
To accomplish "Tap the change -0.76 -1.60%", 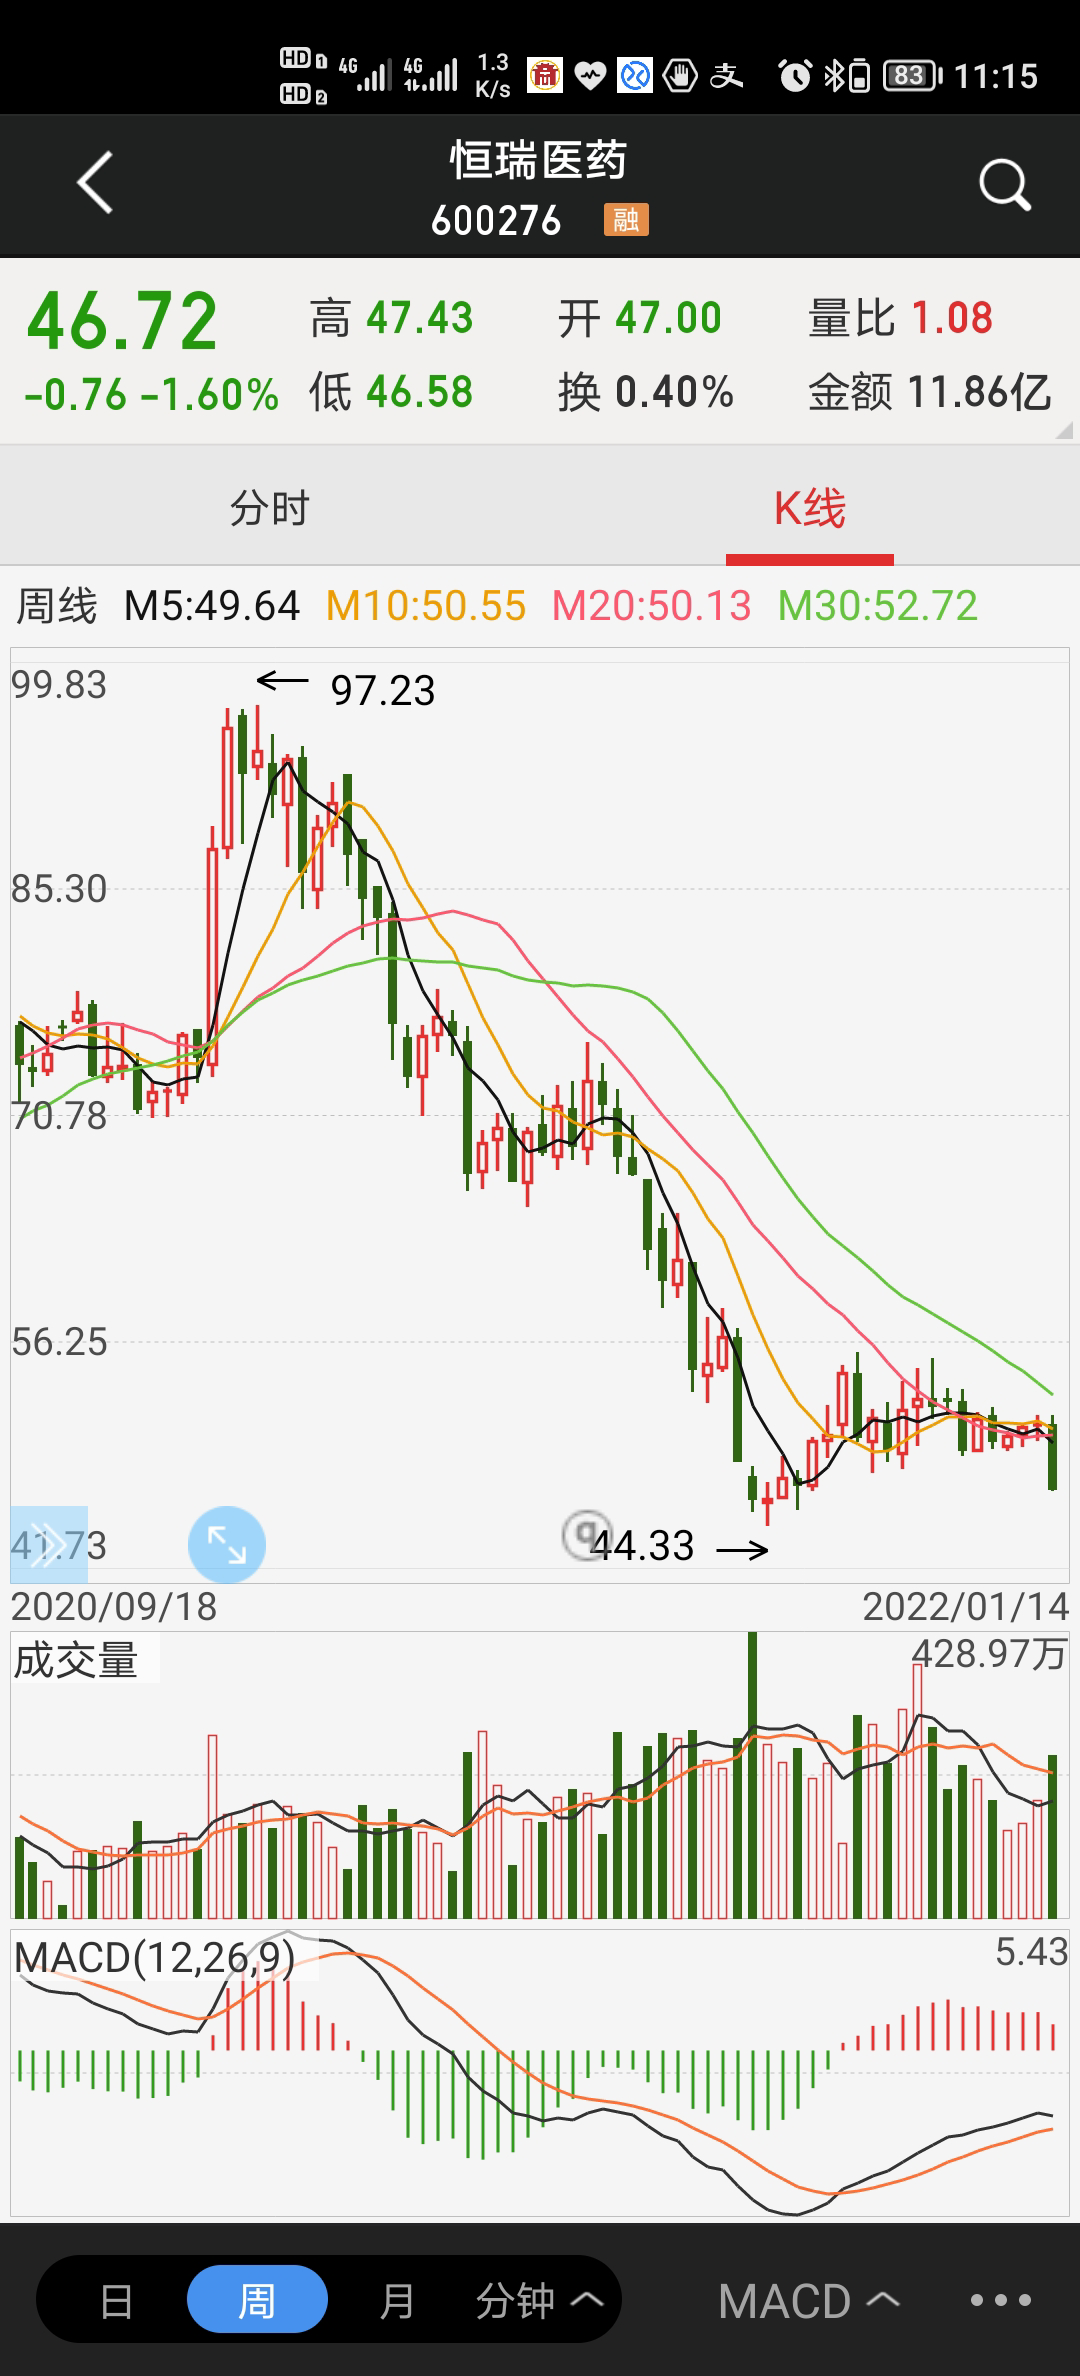I will pyautogui.click(x=151, y=395).
